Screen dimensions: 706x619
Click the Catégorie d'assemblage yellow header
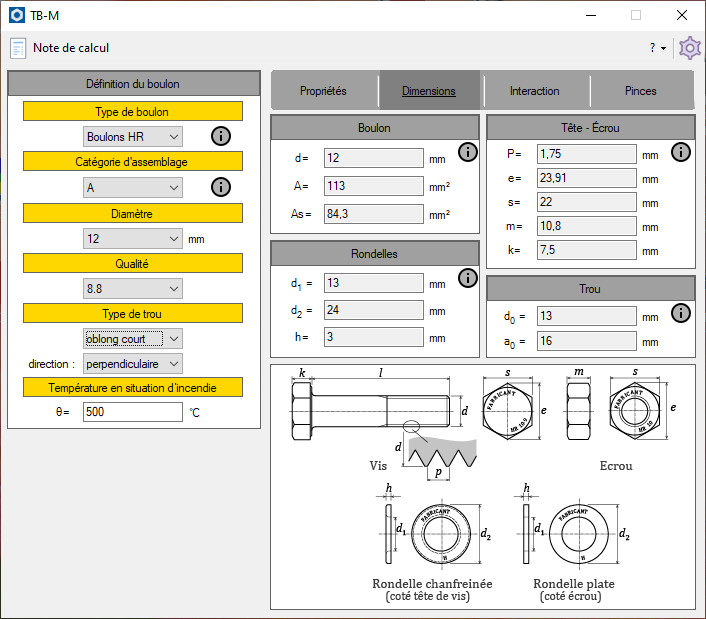click(x=133, y=161)
